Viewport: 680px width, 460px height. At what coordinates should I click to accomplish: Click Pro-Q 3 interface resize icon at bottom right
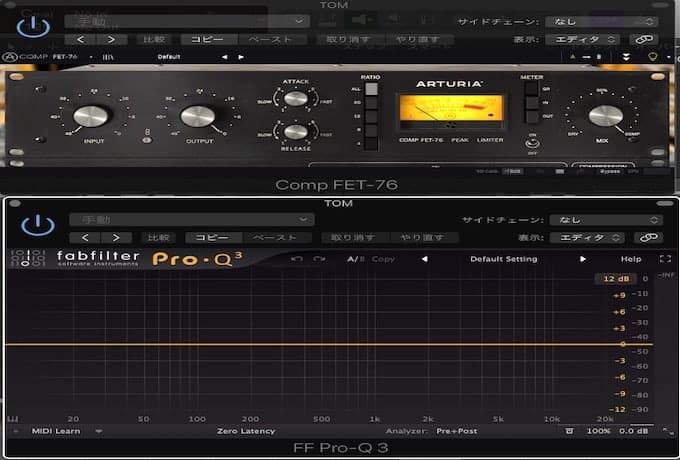(x=666, y=431)
